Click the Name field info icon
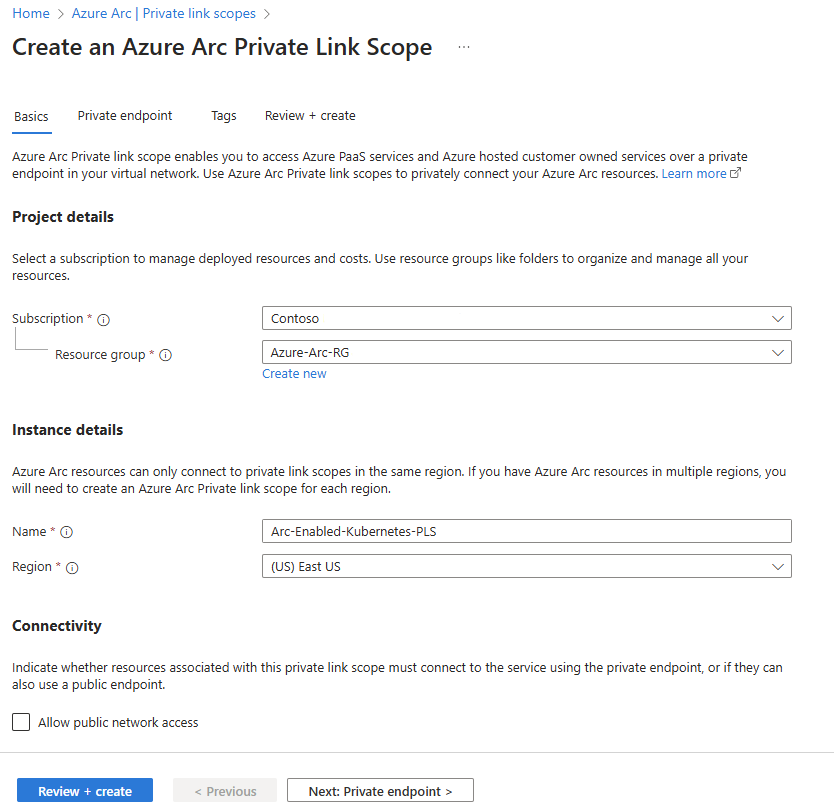834x810 pixels. coord(67,533)
